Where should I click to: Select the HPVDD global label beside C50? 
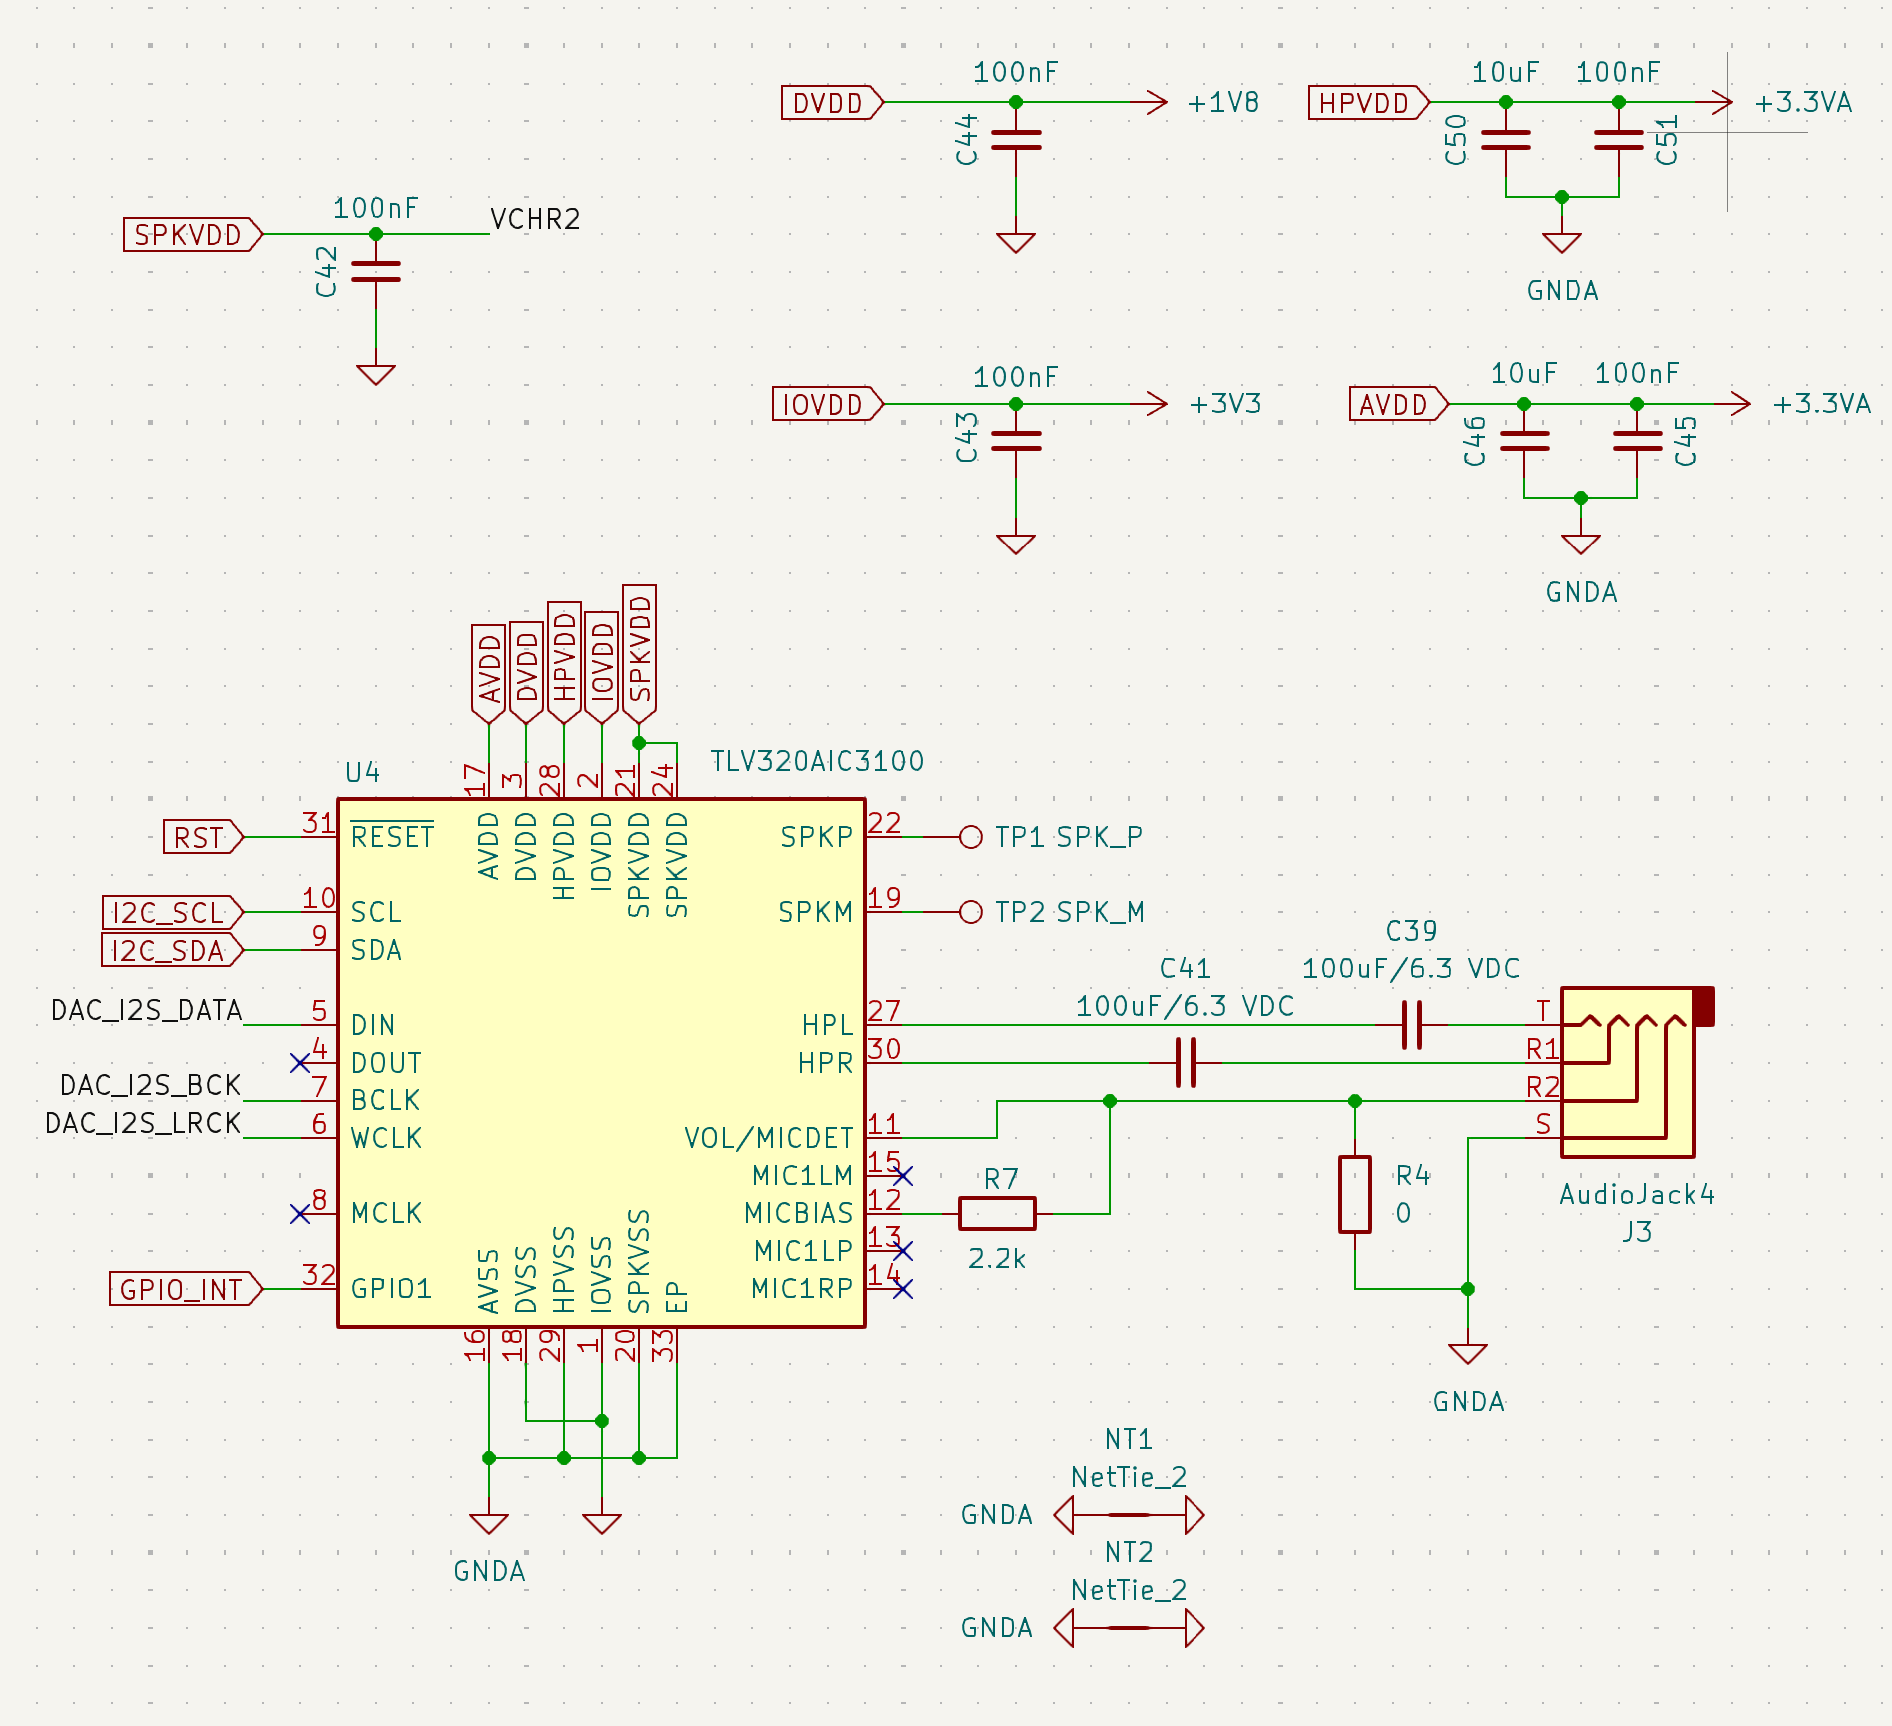(x=1369, y=103)
